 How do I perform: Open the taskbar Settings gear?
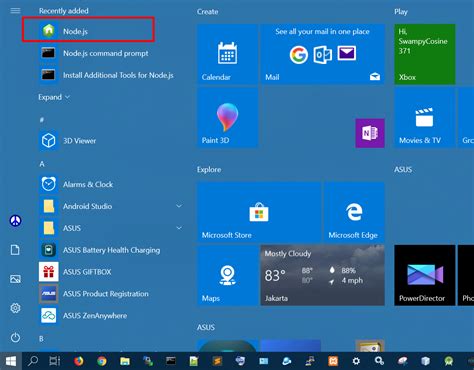pos(356,361)
